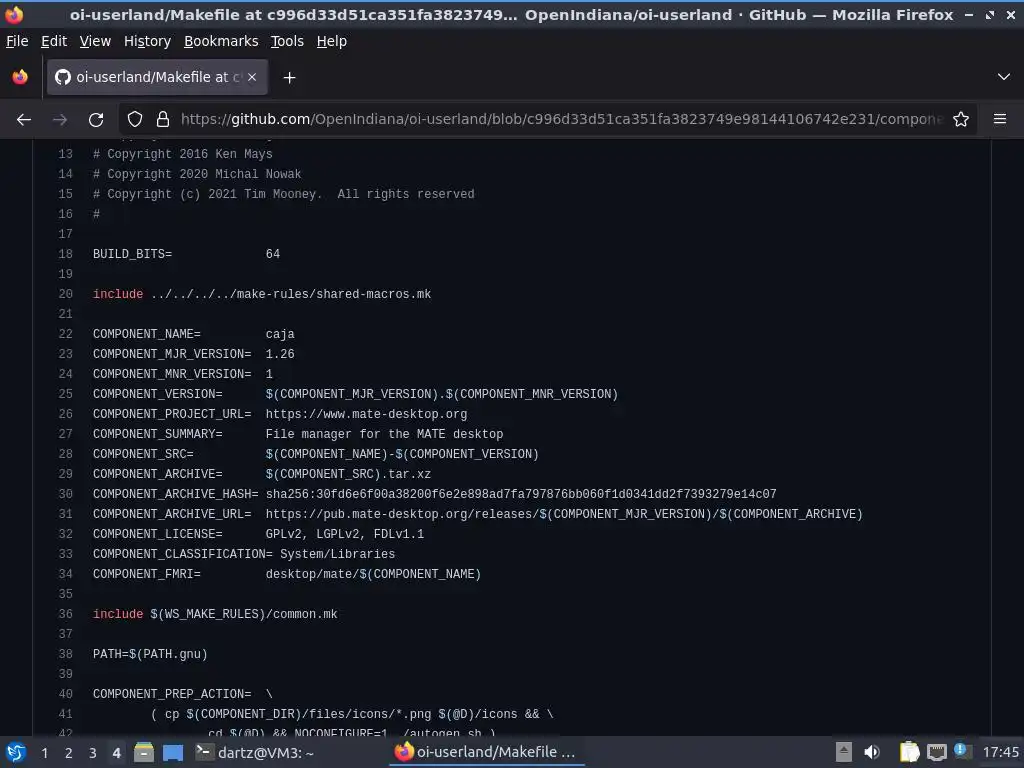Open the network status tray icon
1024x768 pixels.
point(937,752)
